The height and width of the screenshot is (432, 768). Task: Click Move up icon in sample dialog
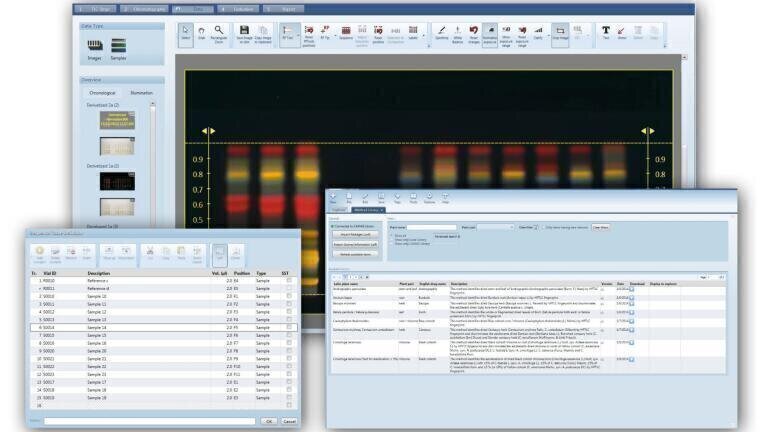(109, 253)
